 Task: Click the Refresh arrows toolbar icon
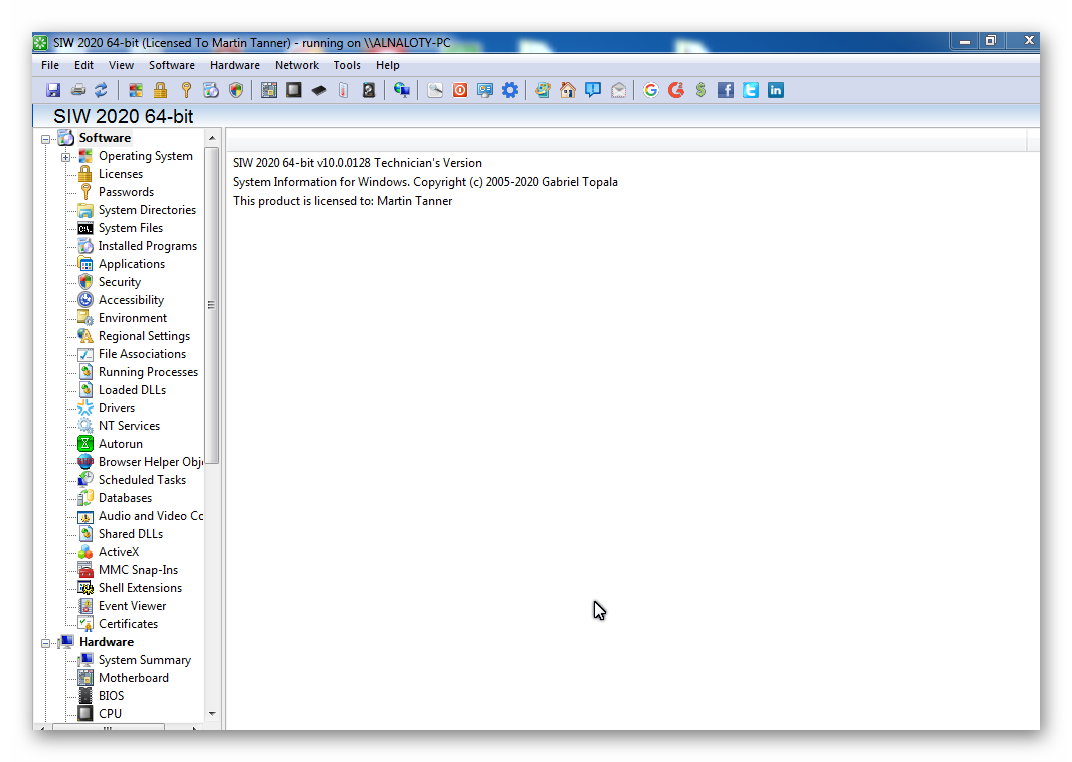click(x=101, y=90)
